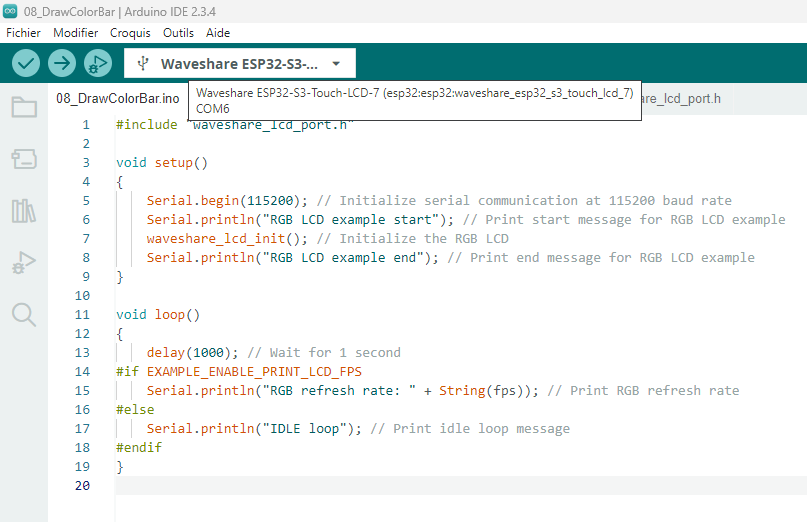Click the '// Initialize the RGB LCD' comment

click(x=412, y=239)
